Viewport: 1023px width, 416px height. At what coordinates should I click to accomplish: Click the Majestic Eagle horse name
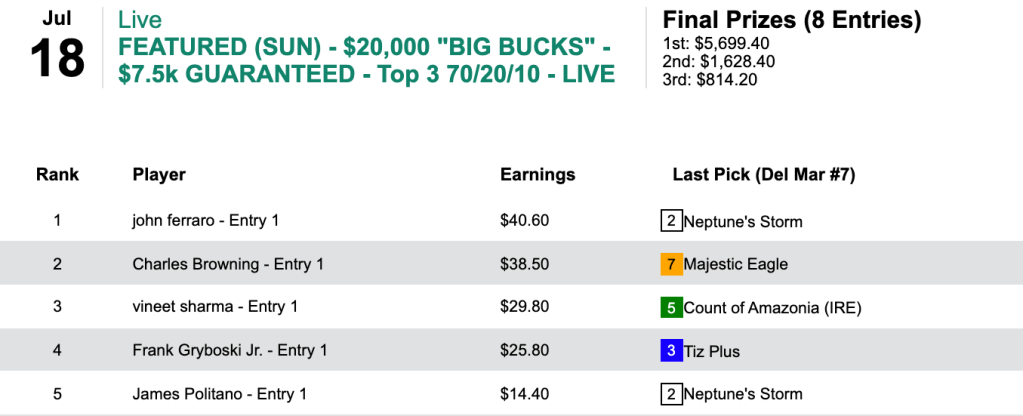click(735, 264)
